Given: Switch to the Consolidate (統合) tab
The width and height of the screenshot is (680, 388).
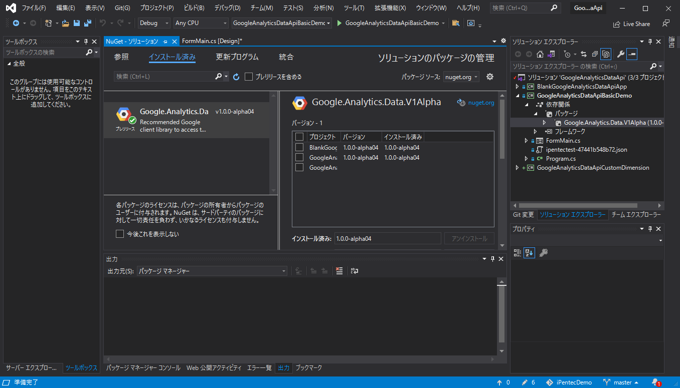Looking at the screenshot, I should [286, 57].
